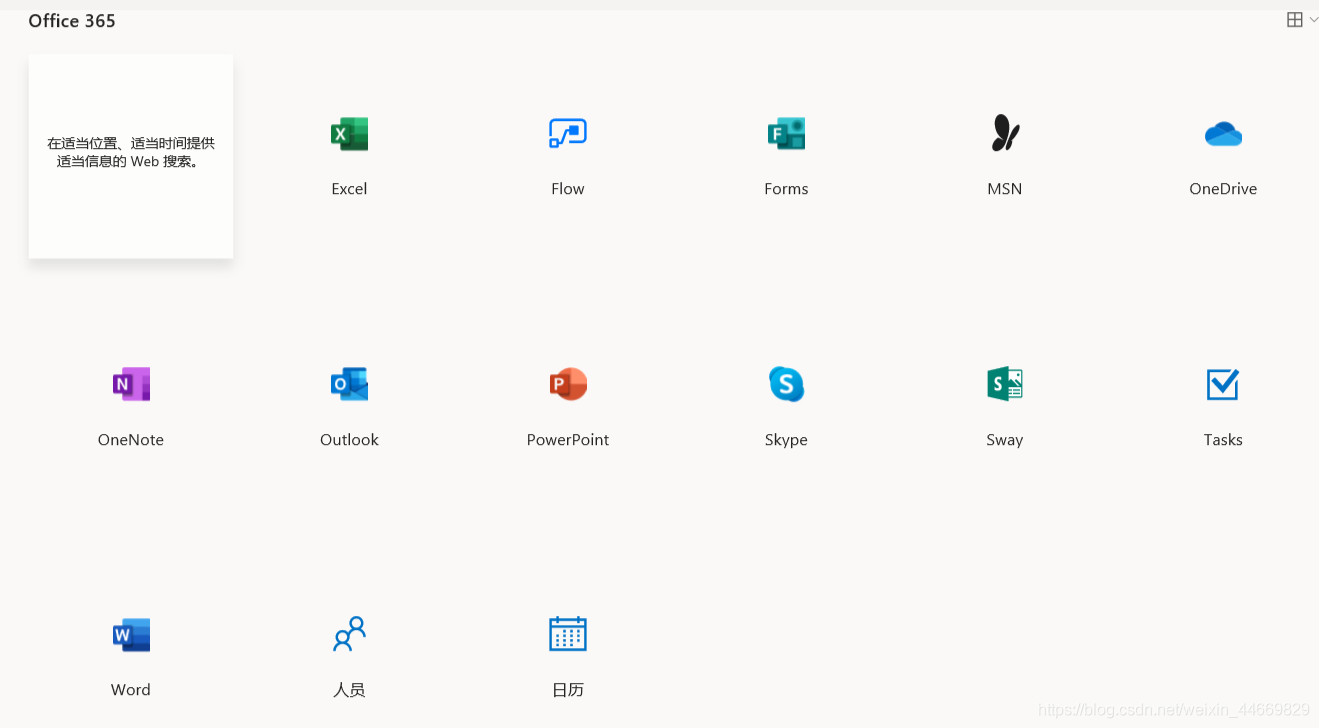Launch the PowerPoint app icon
Viewport: 1319px width, 728px height.
point(568,384)
